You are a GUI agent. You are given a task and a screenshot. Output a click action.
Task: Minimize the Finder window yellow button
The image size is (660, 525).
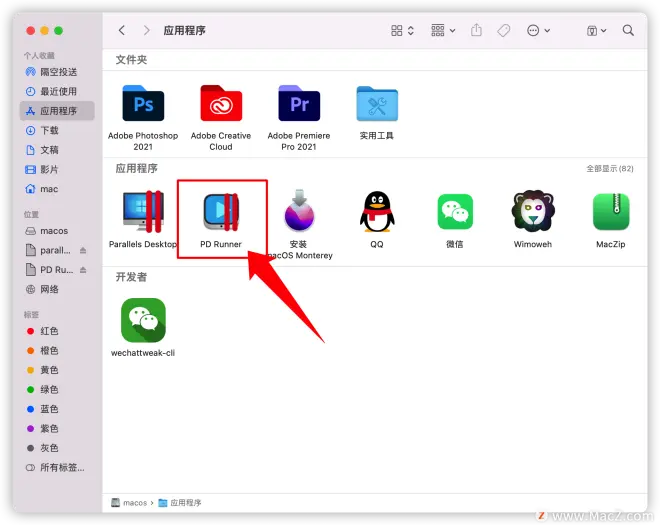(x=45, y=30)
